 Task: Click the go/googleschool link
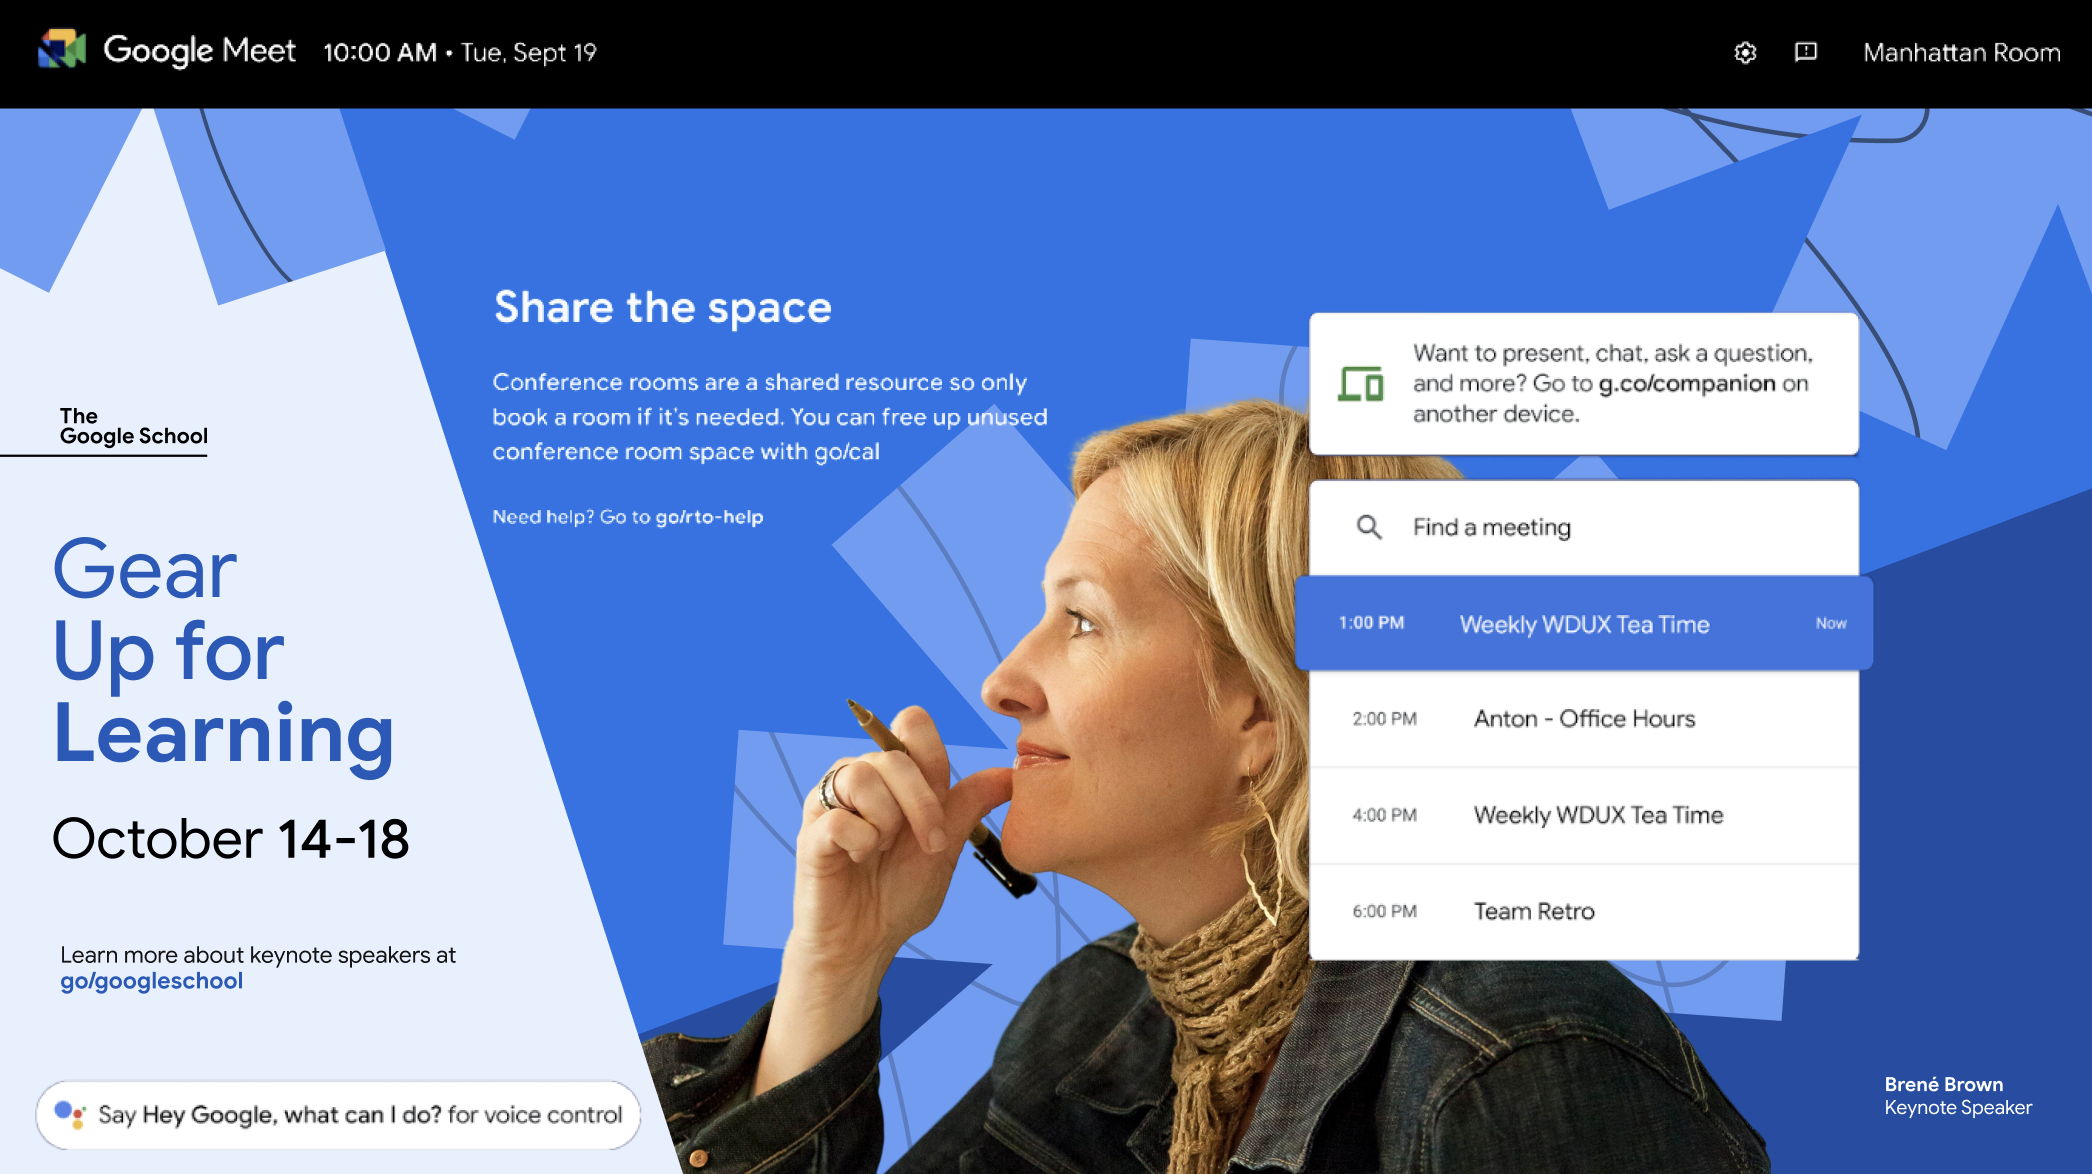[x=151, y=981]
